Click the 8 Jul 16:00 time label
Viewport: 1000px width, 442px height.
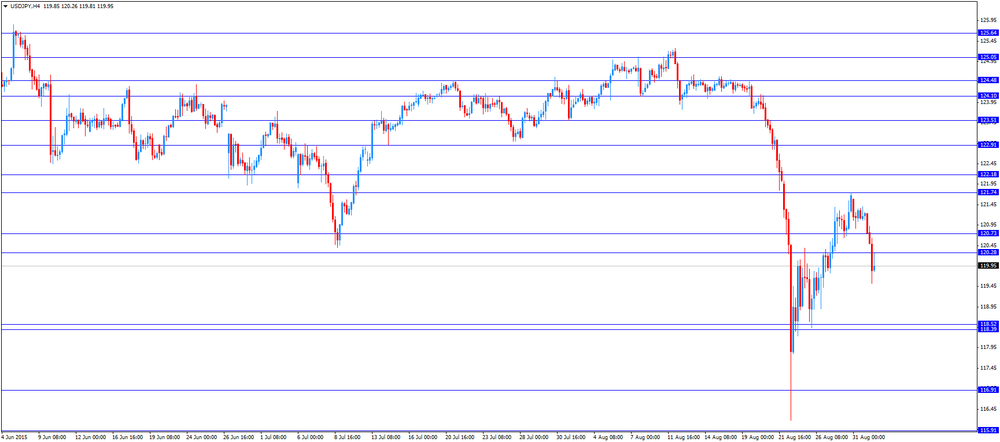point(349,438)
